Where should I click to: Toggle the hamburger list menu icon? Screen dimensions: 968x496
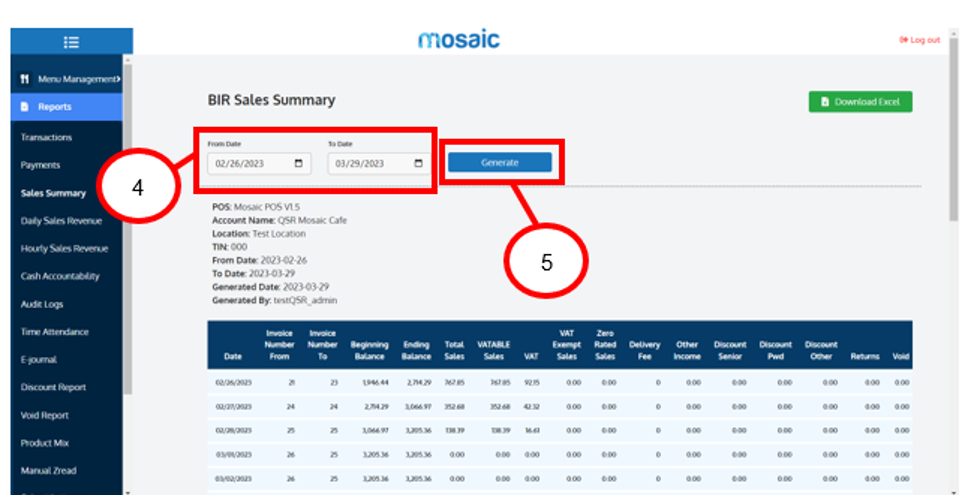(x=71, y=42)
